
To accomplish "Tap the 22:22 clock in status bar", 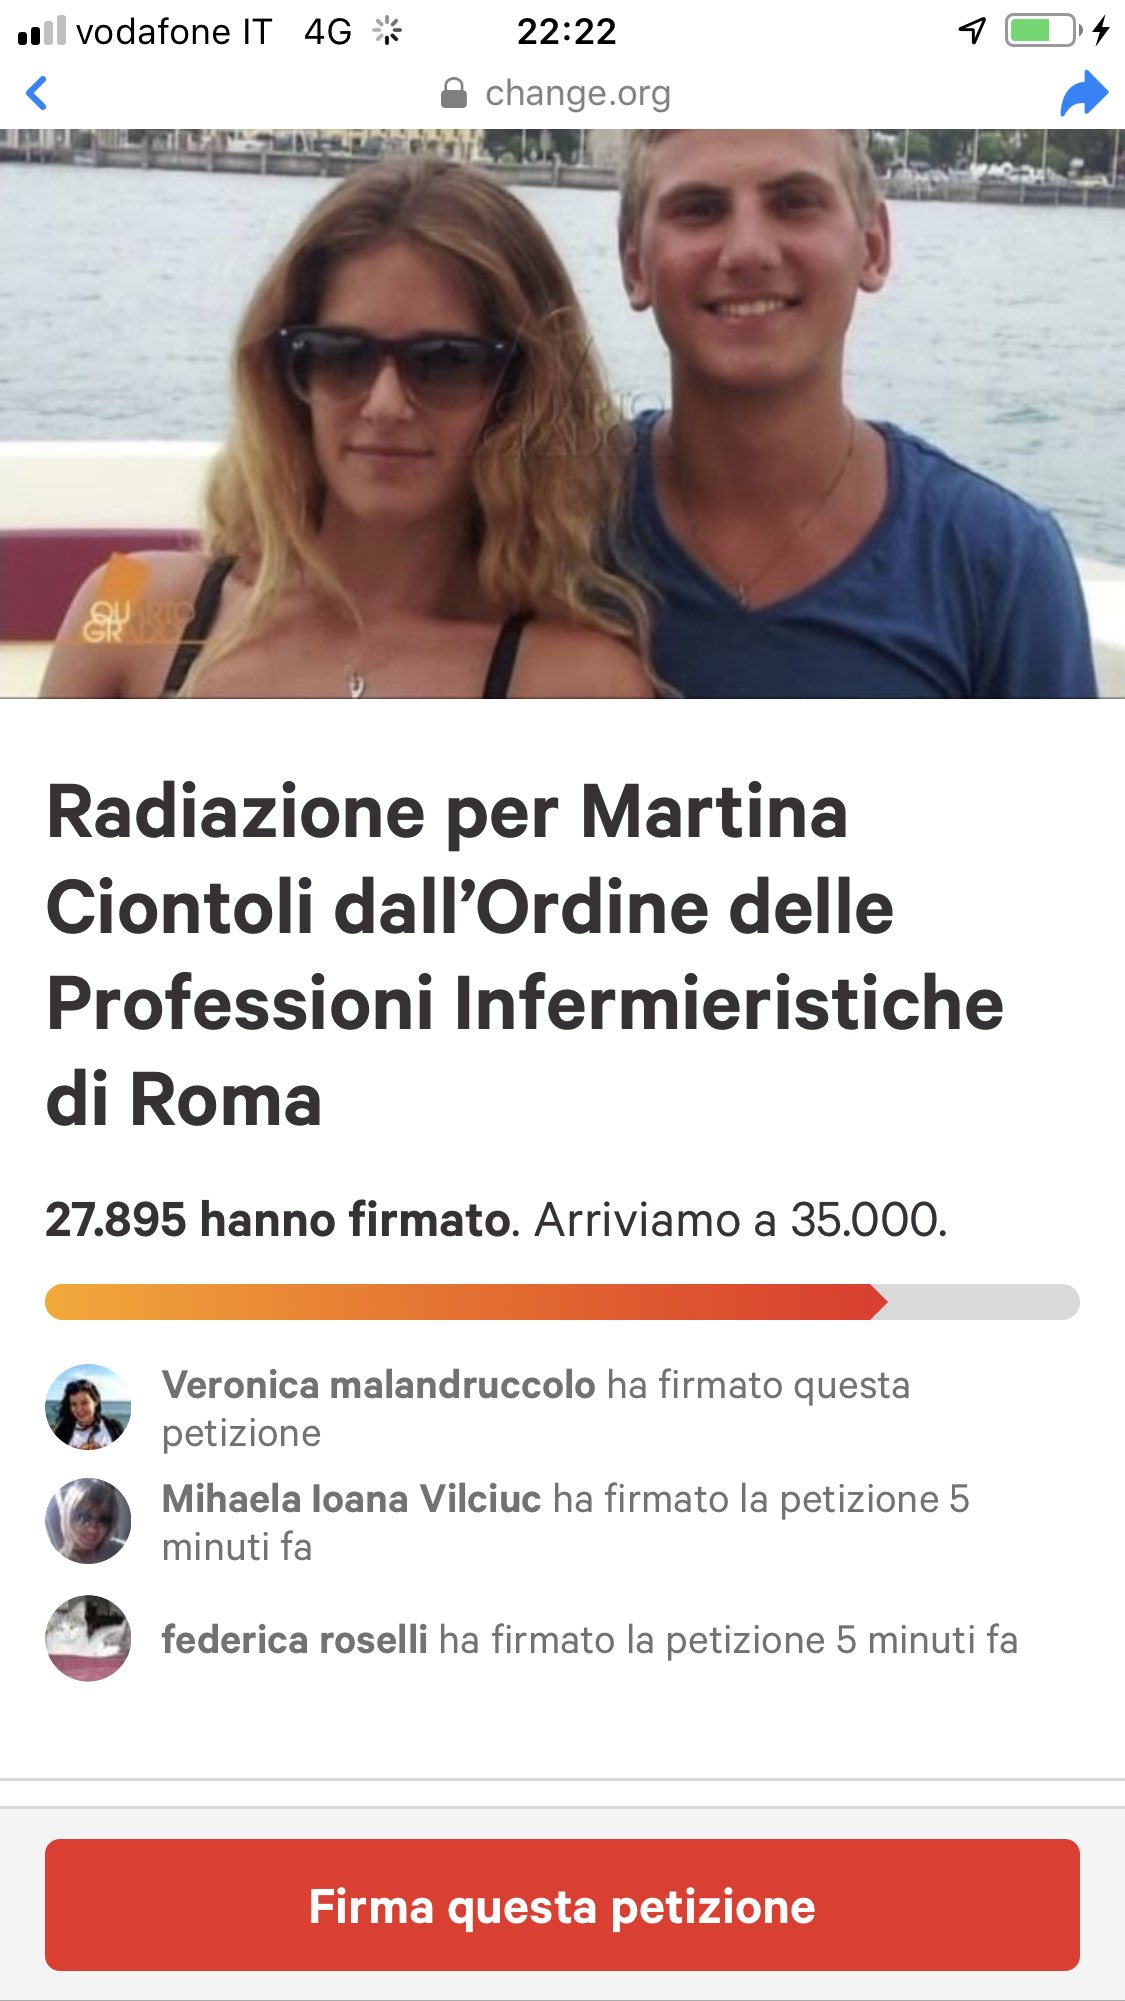I will (x=566, y=31).
